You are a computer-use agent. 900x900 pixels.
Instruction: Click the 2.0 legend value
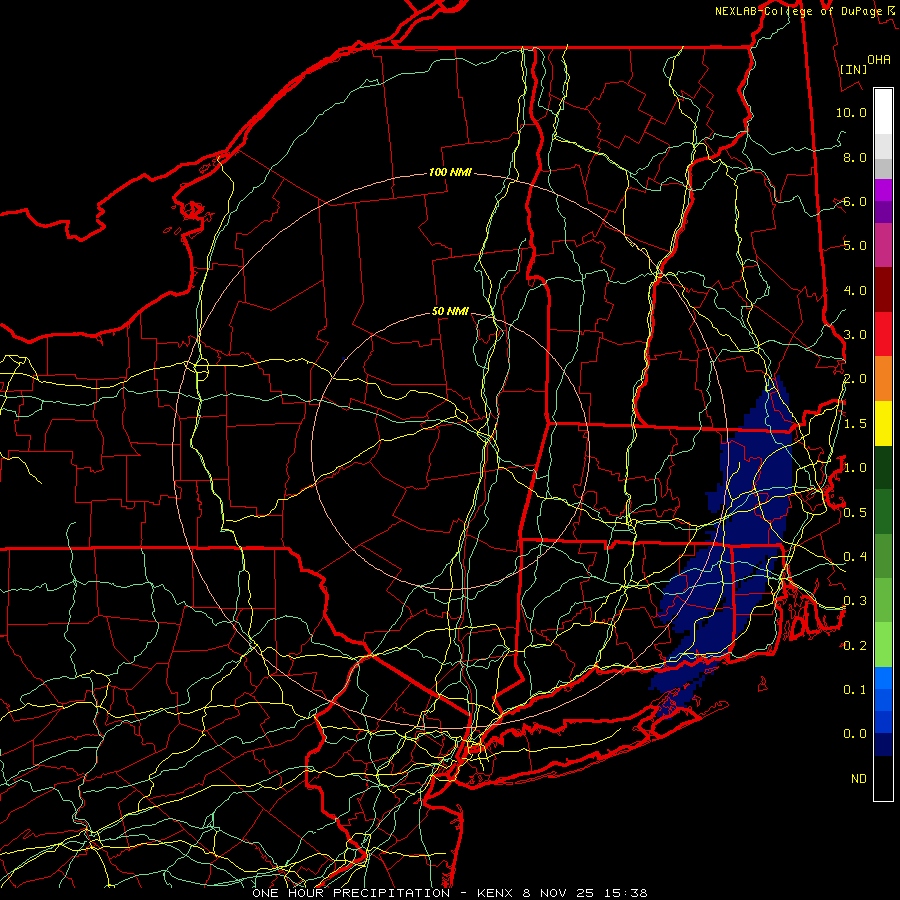[855, 379]
